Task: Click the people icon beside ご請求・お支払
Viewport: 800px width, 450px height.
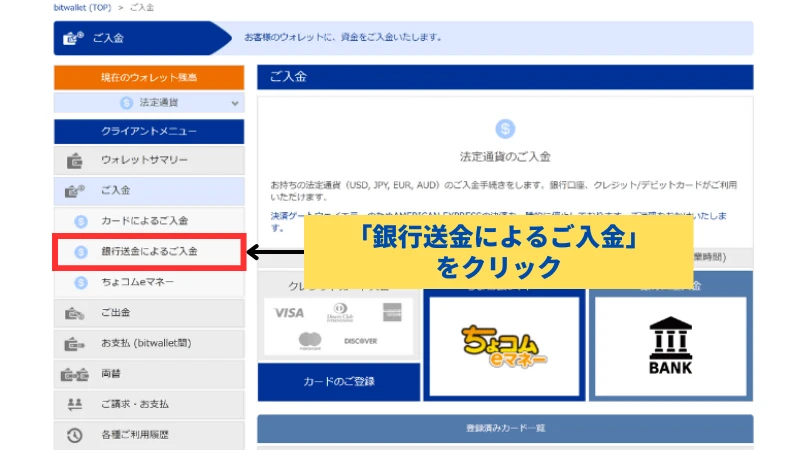Action: click(x=75, y=405)
